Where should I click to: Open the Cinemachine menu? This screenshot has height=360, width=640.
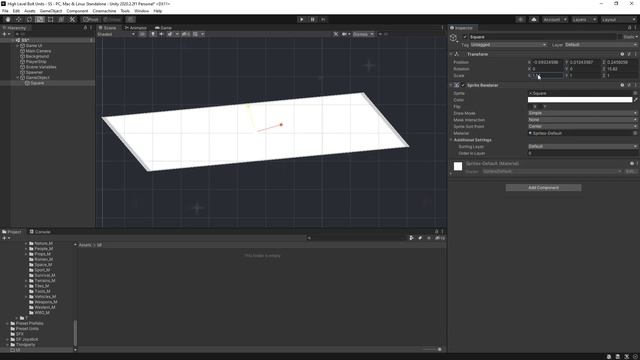(104, 11)
